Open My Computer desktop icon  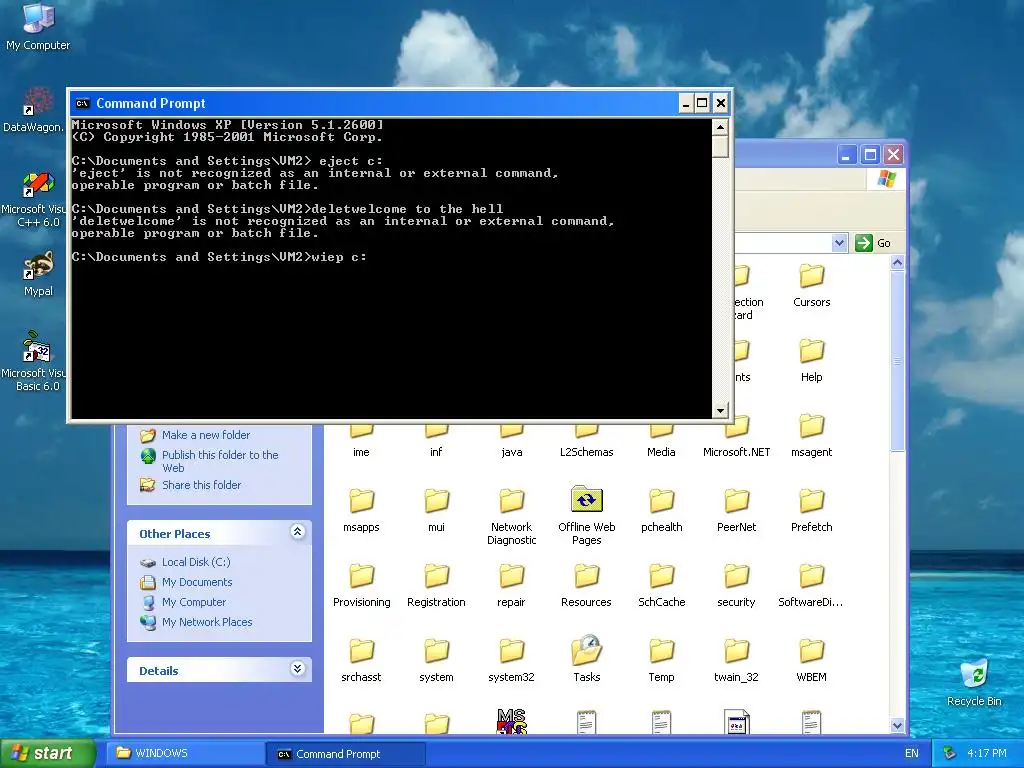[38, 26]
